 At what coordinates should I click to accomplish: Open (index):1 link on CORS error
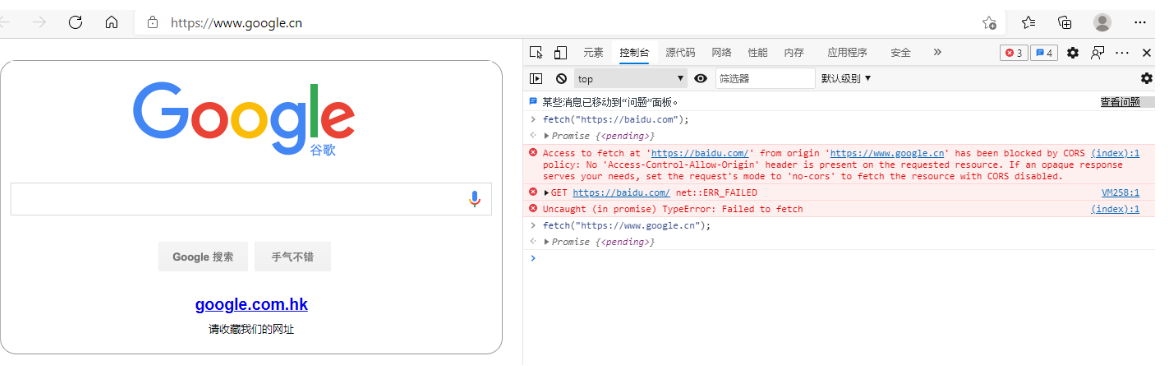point(1115,153)
